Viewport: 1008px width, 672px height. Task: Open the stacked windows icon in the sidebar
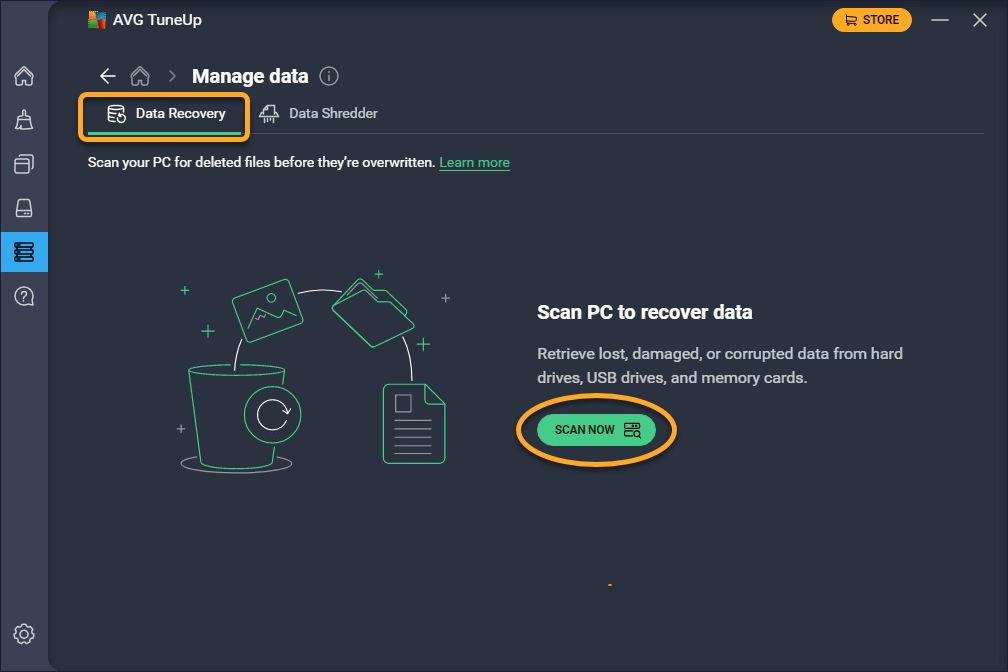point(24,164)
